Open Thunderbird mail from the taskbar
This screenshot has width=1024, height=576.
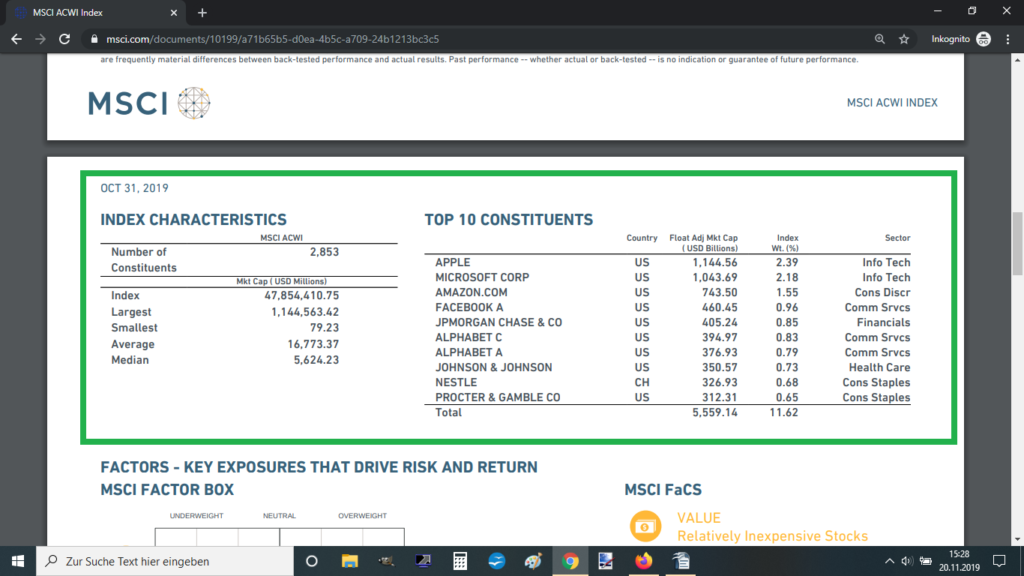click(x=496, y=561)
